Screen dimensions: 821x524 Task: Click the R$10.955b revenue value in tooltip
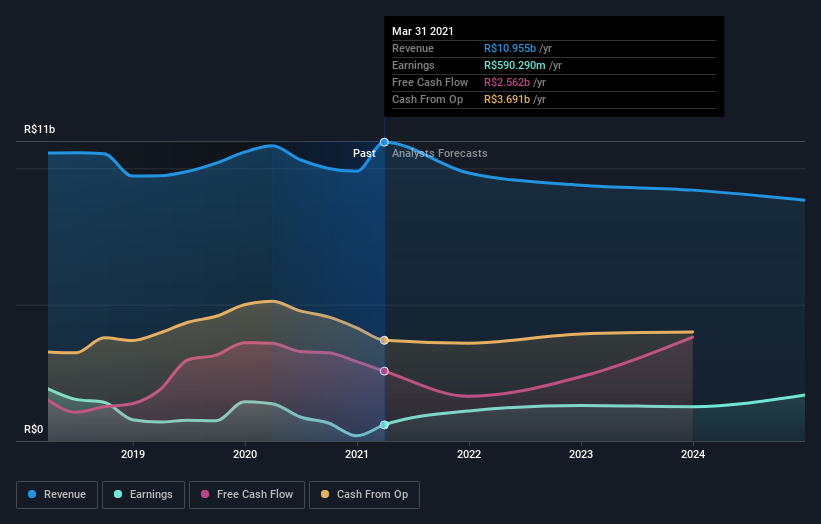510,48
